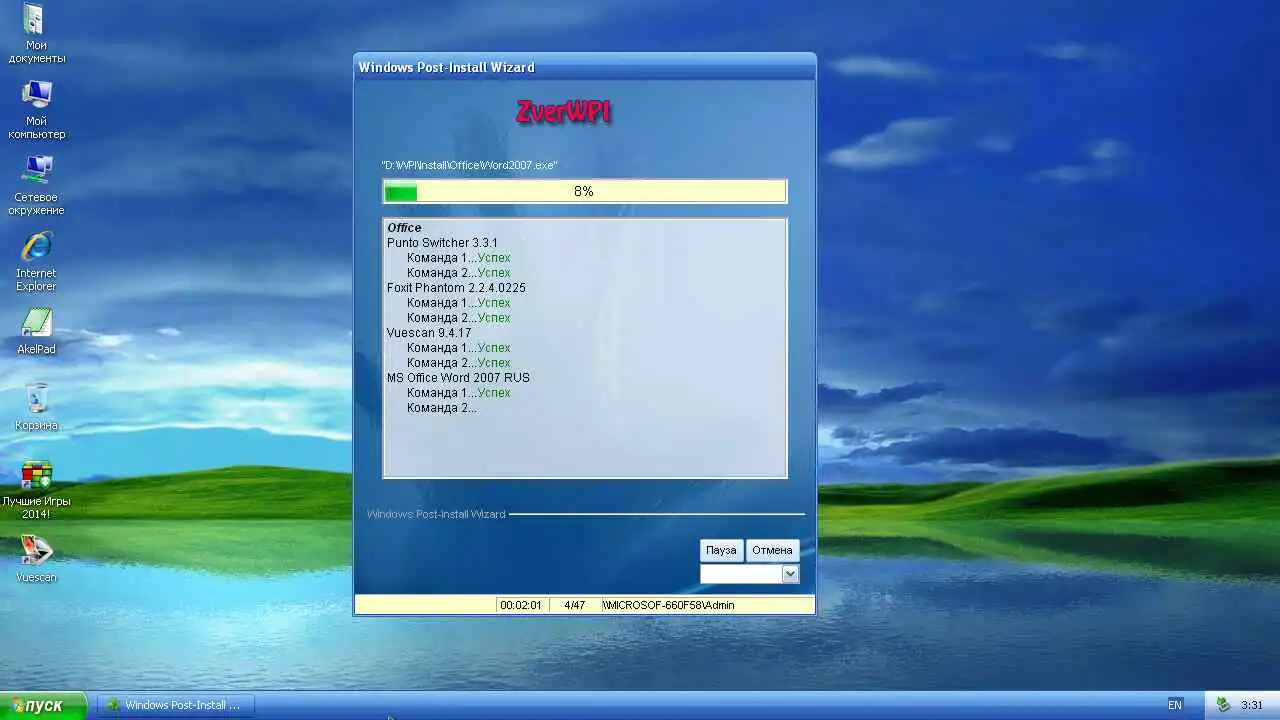Open the Recycle Bin (Корзина) icon
1280x720 pixels.
[x=36, y=407]
